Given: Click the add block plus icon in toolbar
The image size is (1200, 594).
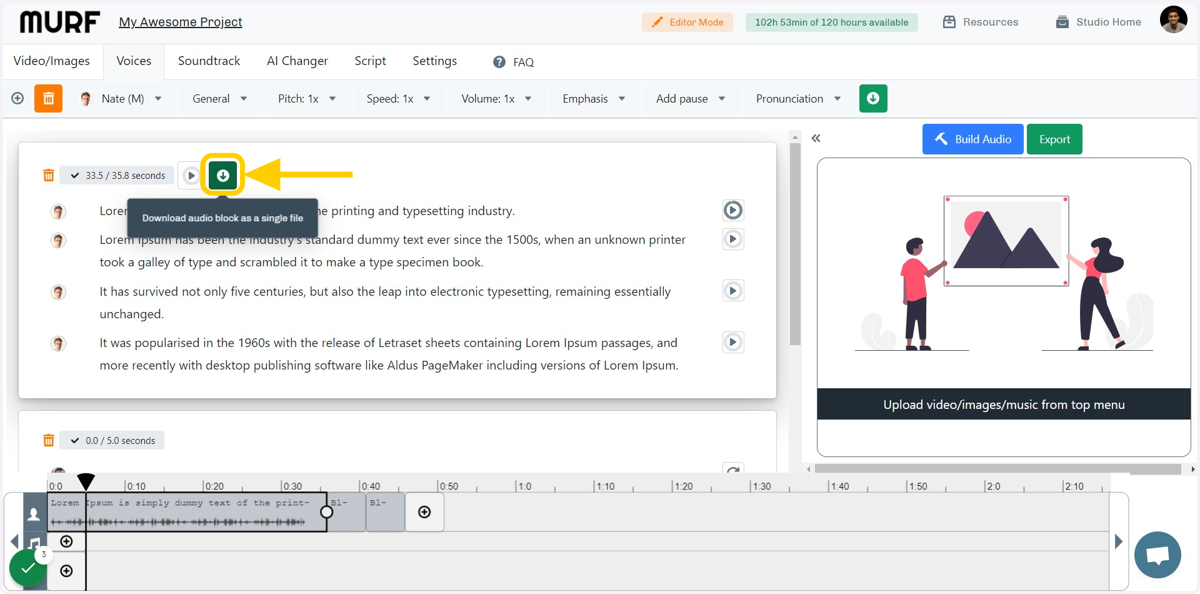Looking at the screenshot, I should pyautogui.click(x=17, y=99).
